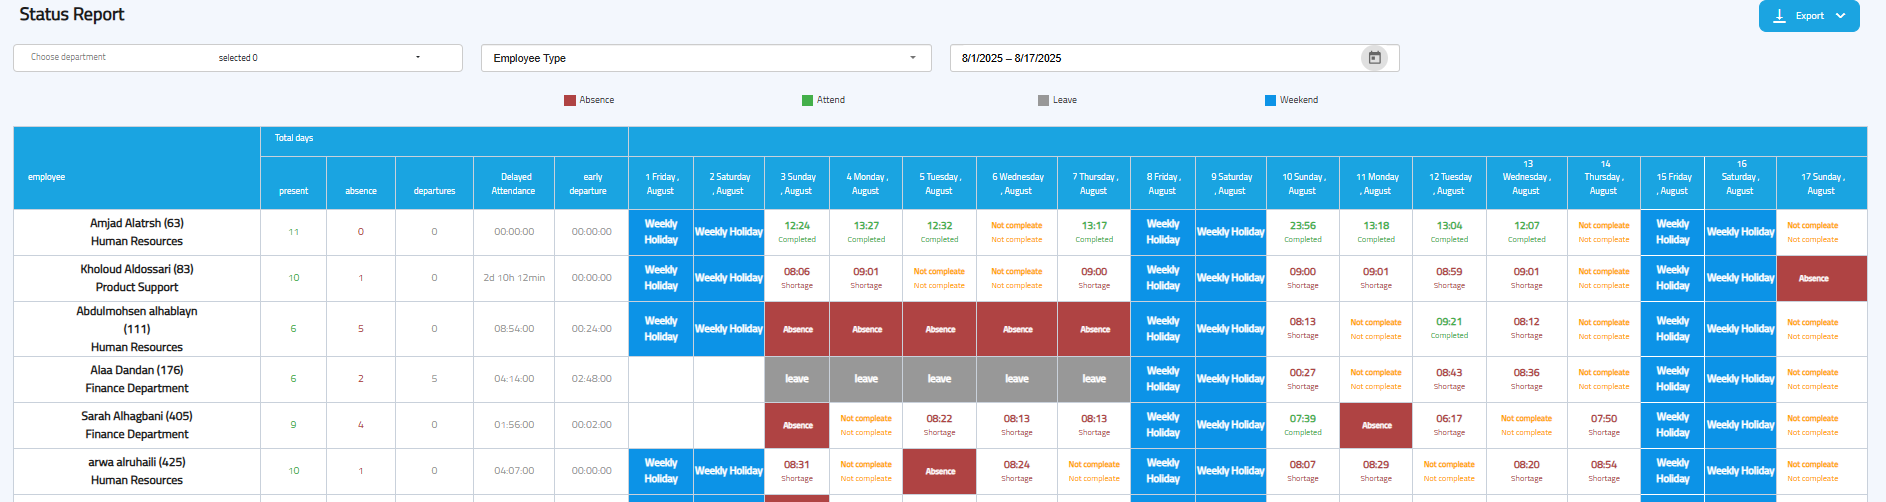Click Amjad's 23:56 Completed cell
Screen dimensions: 1886x502
pos(1303,232)
